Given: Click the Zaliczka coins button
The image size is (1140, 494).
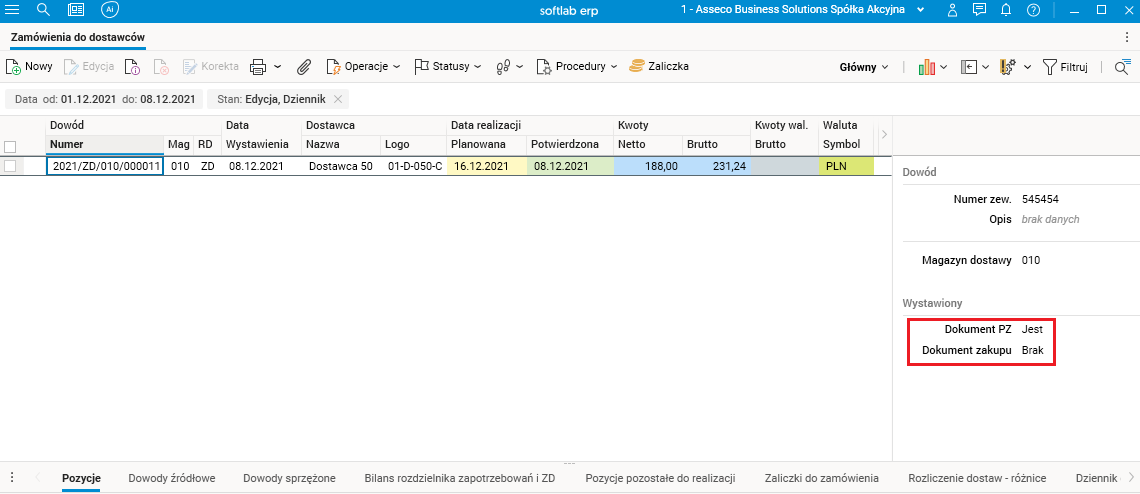Looking at the screenshot, I should pos(659,66).
